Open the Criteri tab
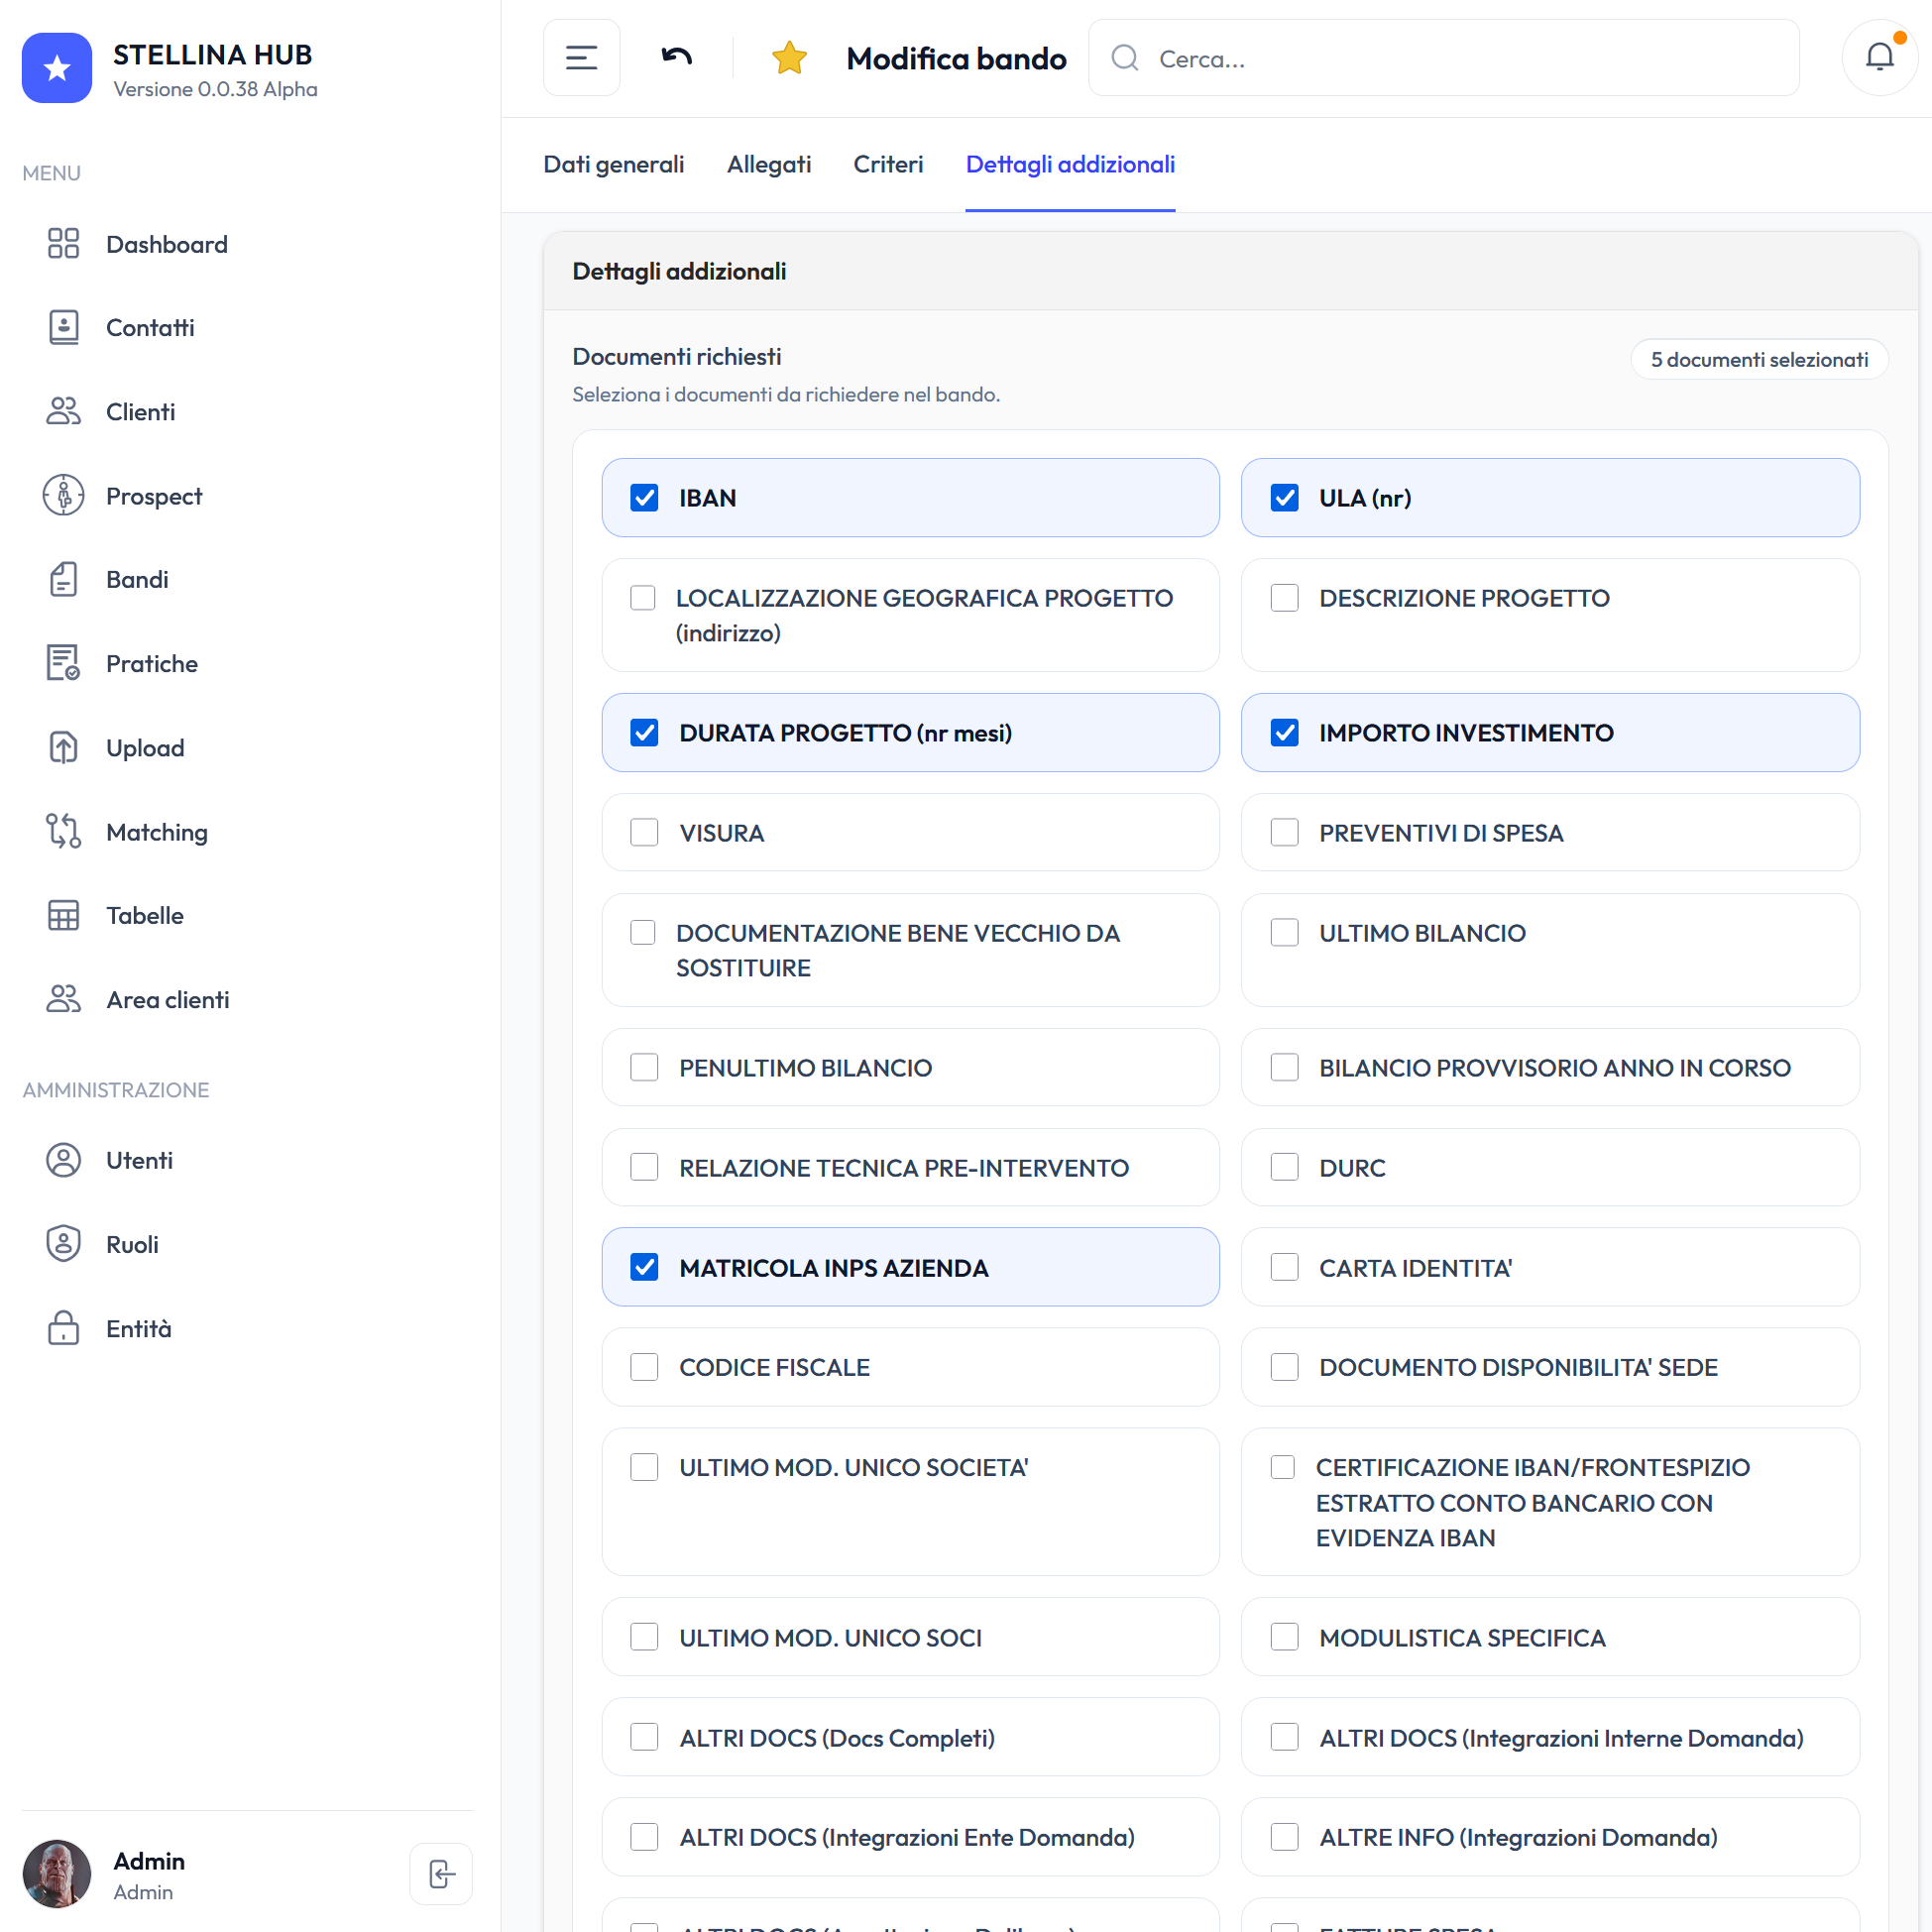 pyautogui.click(x=888, y=164)
